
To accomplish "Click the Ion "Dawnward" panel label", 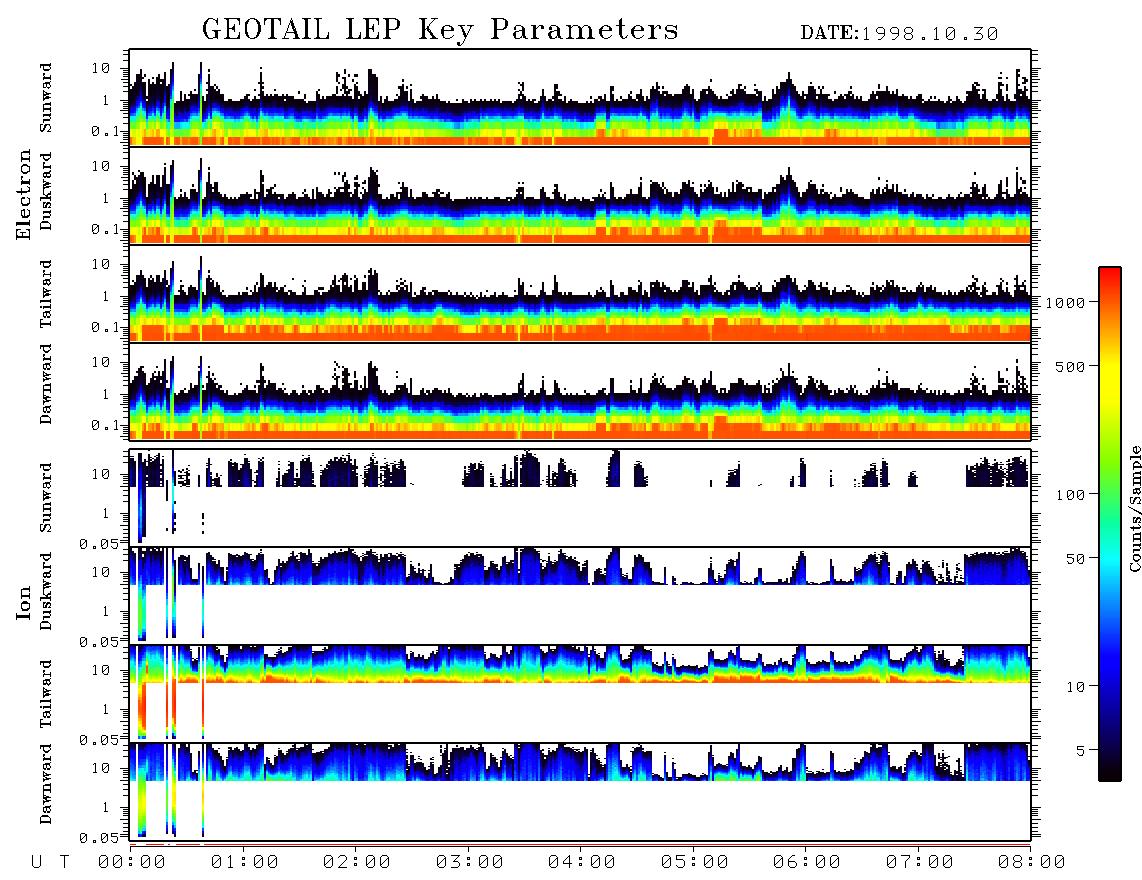I will [x=46, y=784].
